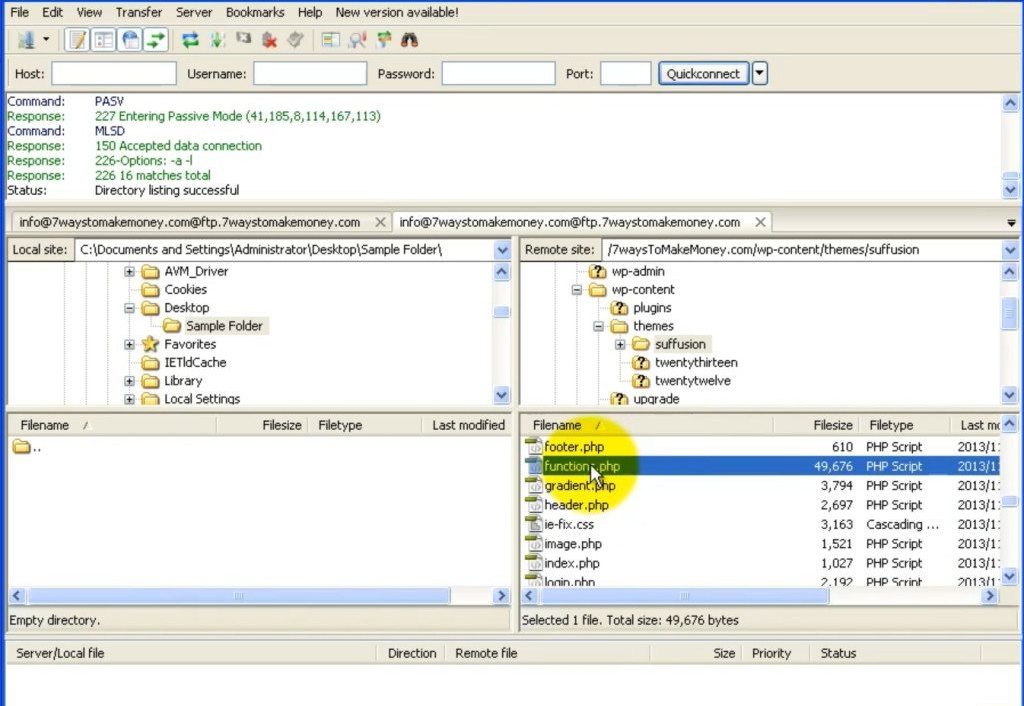The image size is (1024, 706).
Task: Click the New version available! link
Action: (397, 12)
